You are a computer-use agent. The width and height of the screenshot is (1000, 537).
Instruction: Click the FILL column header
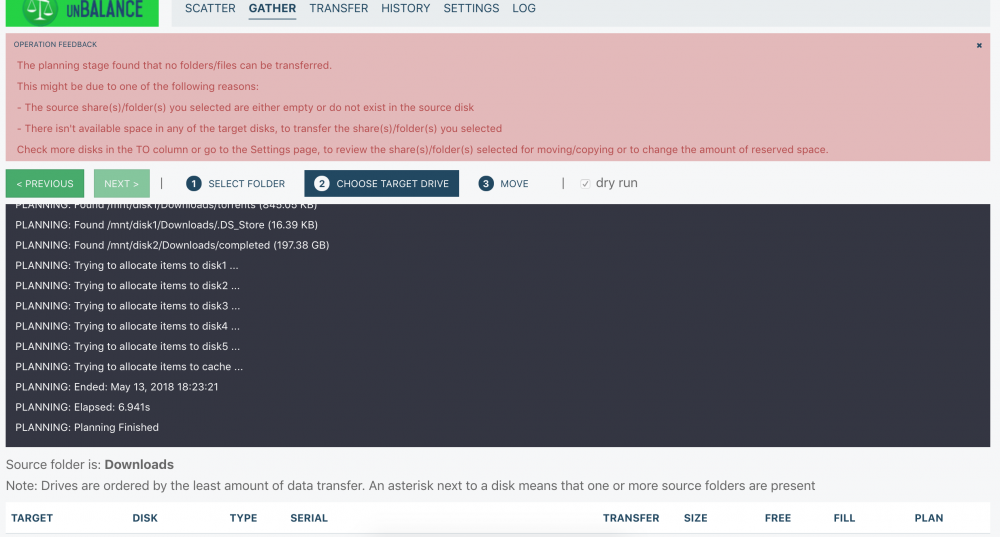(844, 518)
